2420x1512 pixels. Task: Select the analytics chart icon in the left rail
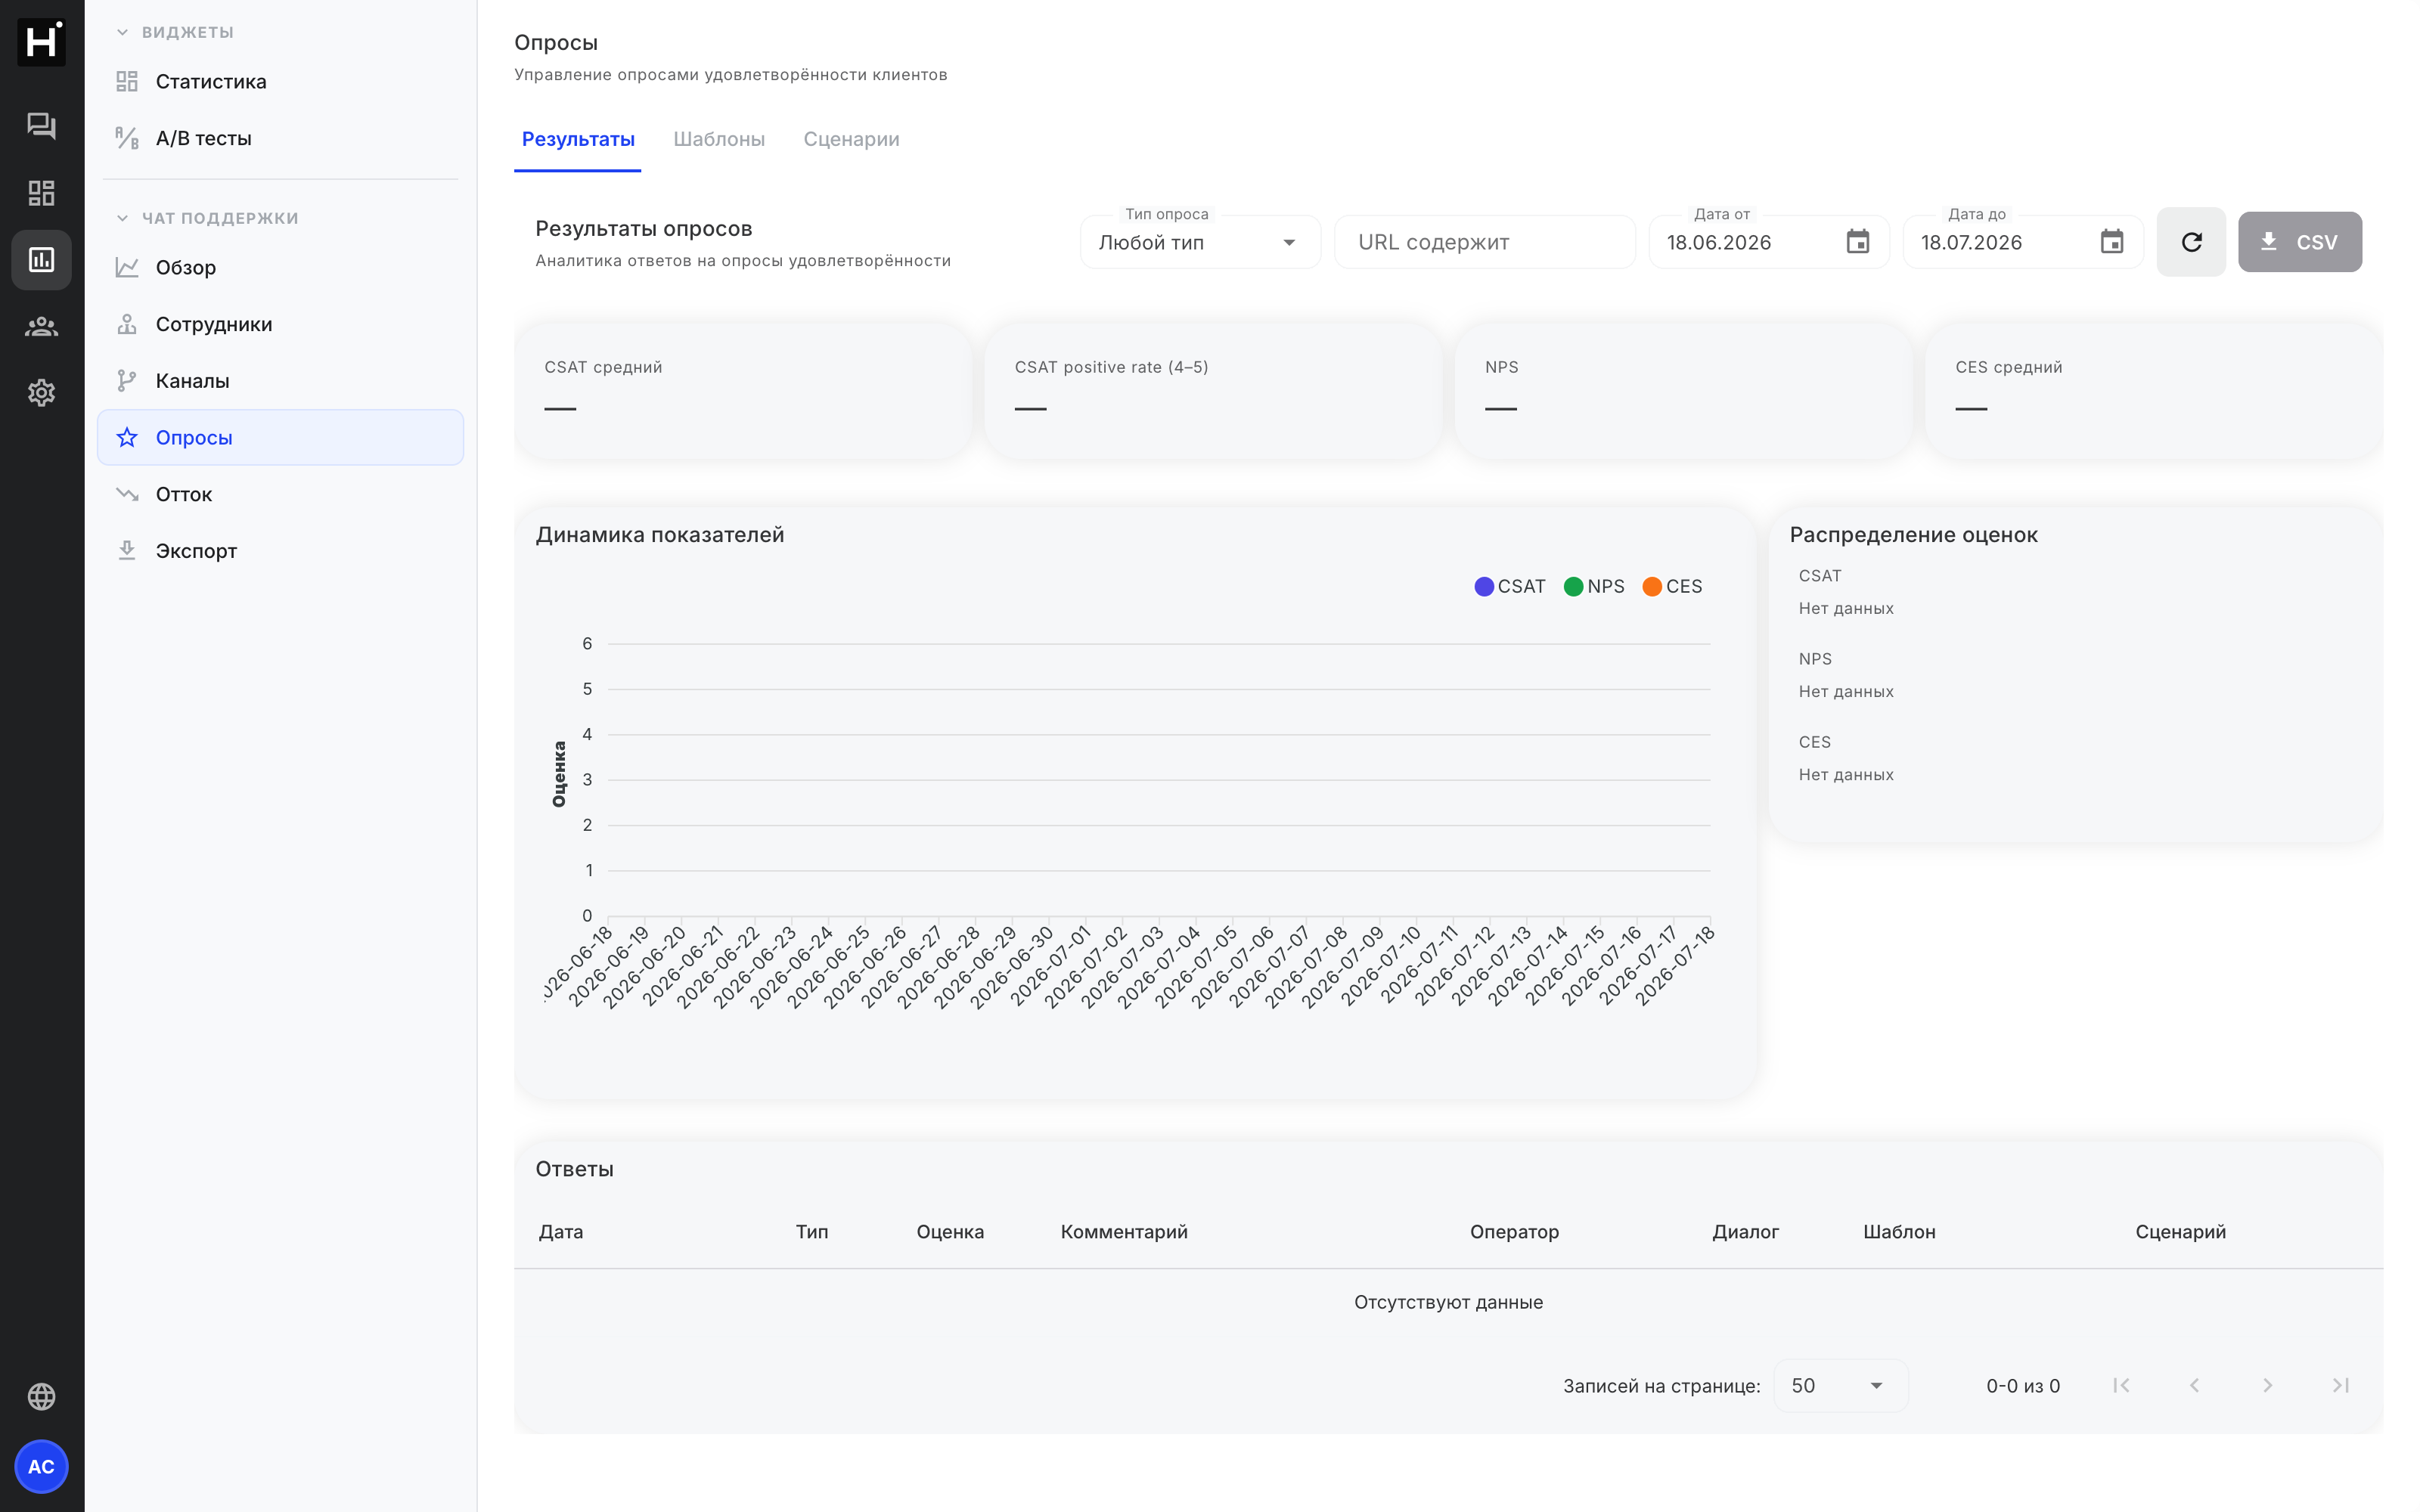tap(41, 260)
